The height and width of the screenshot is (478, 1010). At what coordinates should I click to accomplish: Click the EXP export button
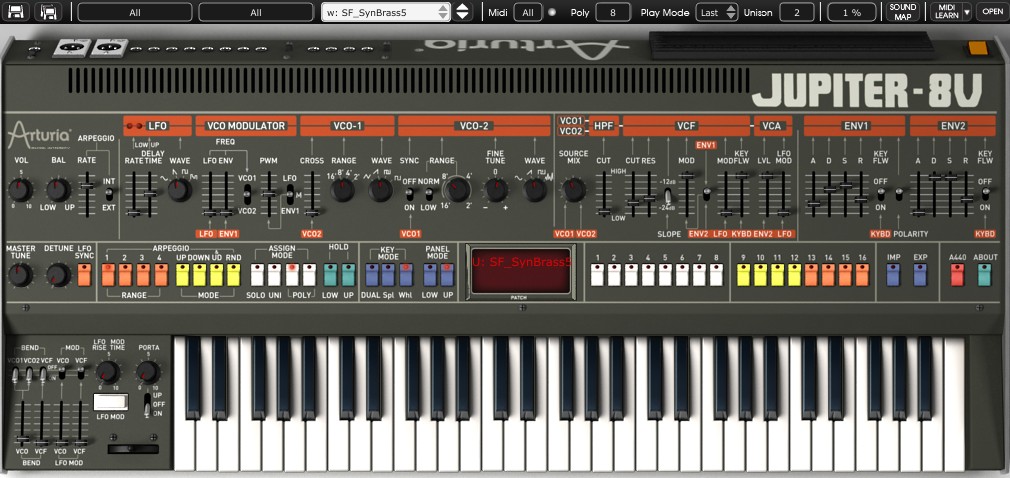coord(920,274)
